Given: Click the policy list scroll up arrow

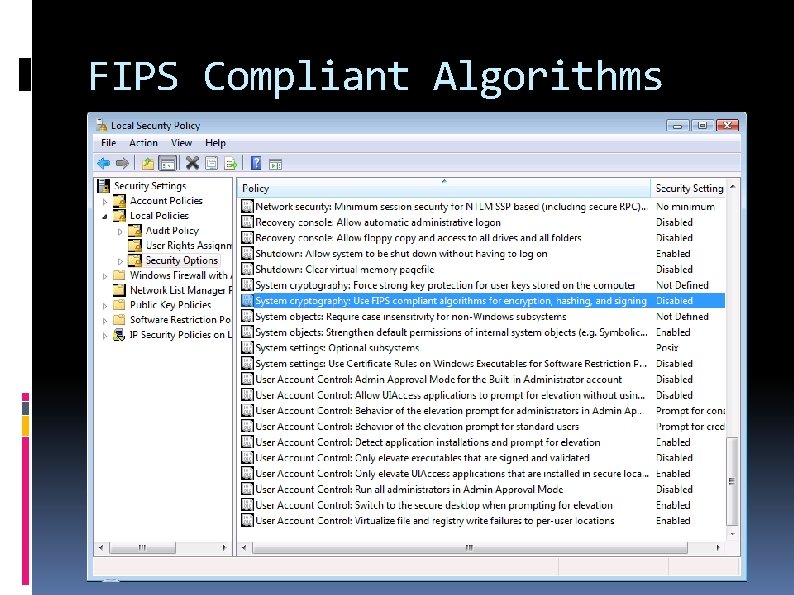Looking at the screenshot, I should point(732,187).
